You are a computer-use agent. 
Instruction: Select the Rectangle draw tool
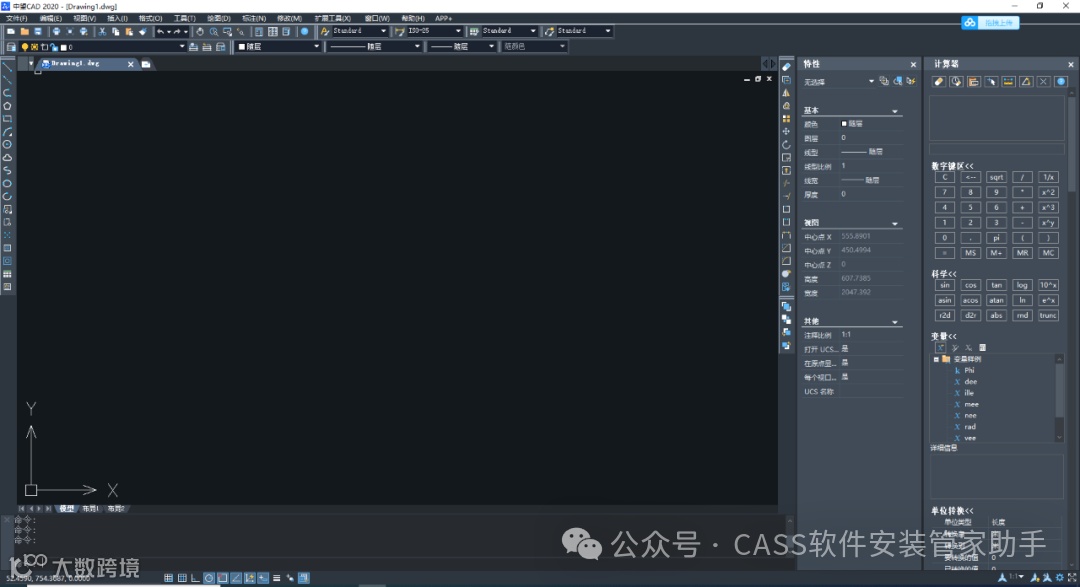8,119
